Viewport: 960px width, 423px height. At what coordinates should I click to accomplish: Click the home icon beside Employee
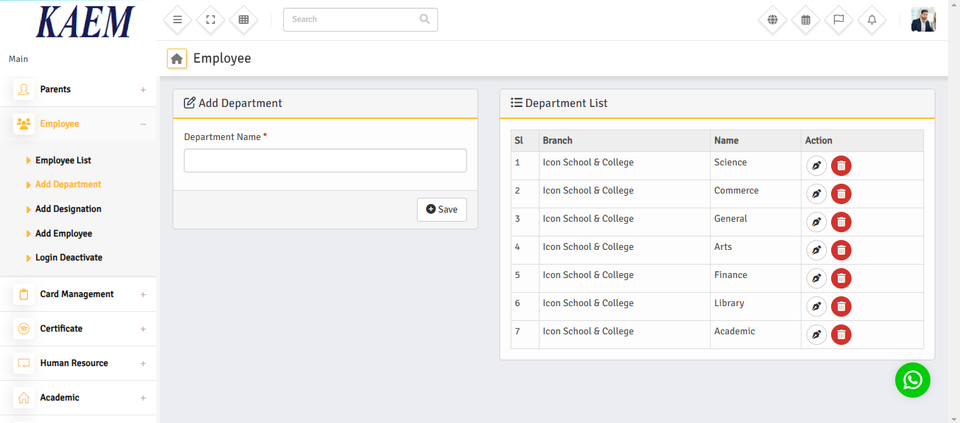(177, 59)
